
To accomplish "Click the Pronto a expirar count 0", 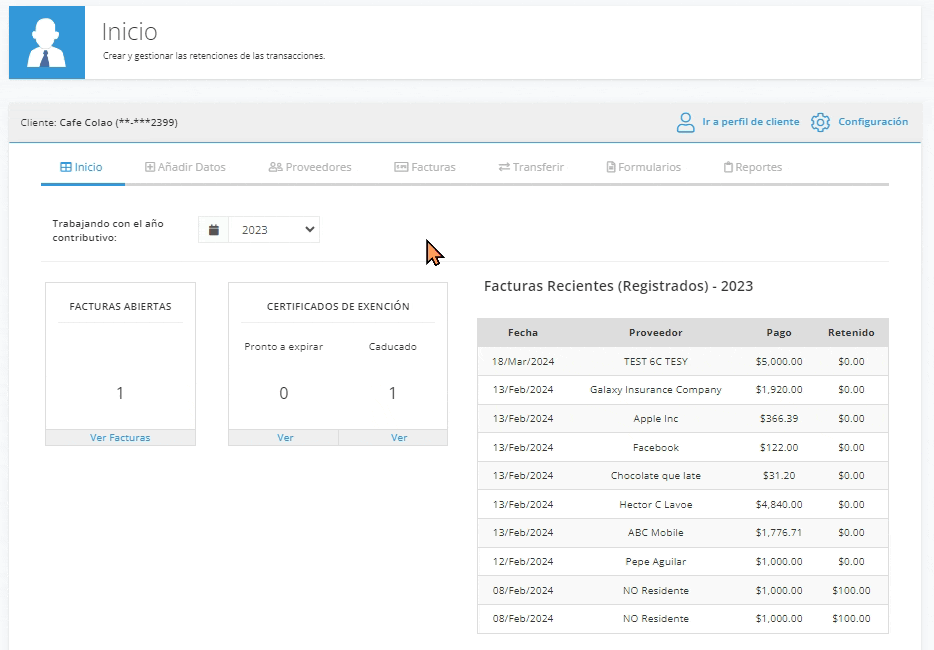I will 284,393.
